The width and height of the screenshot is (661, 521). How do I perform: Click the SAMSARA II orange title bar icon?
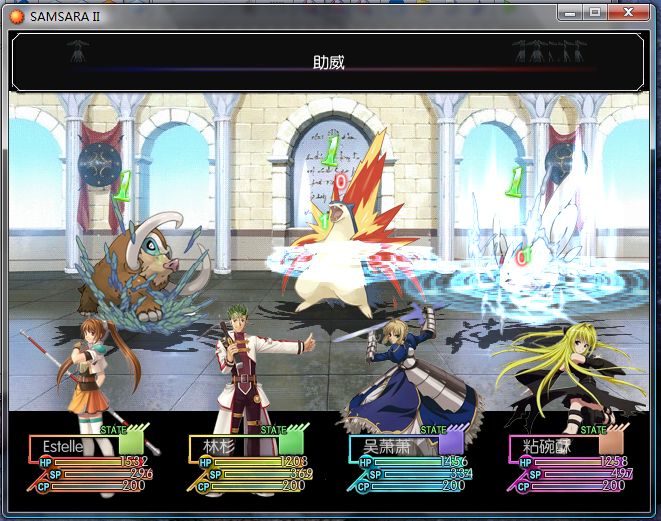(x=17, y=16)
